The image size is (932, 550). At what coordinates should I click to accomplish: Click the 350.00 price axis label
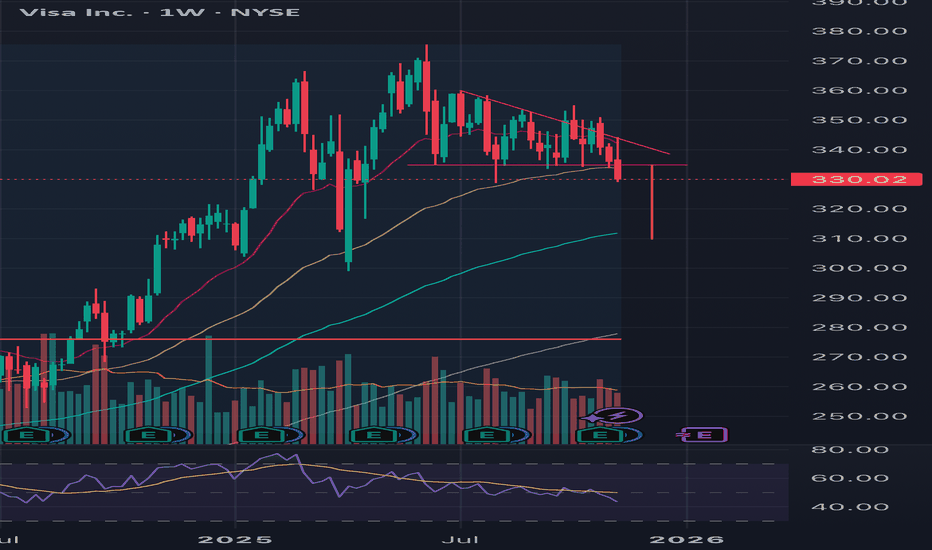coord(859,120)
